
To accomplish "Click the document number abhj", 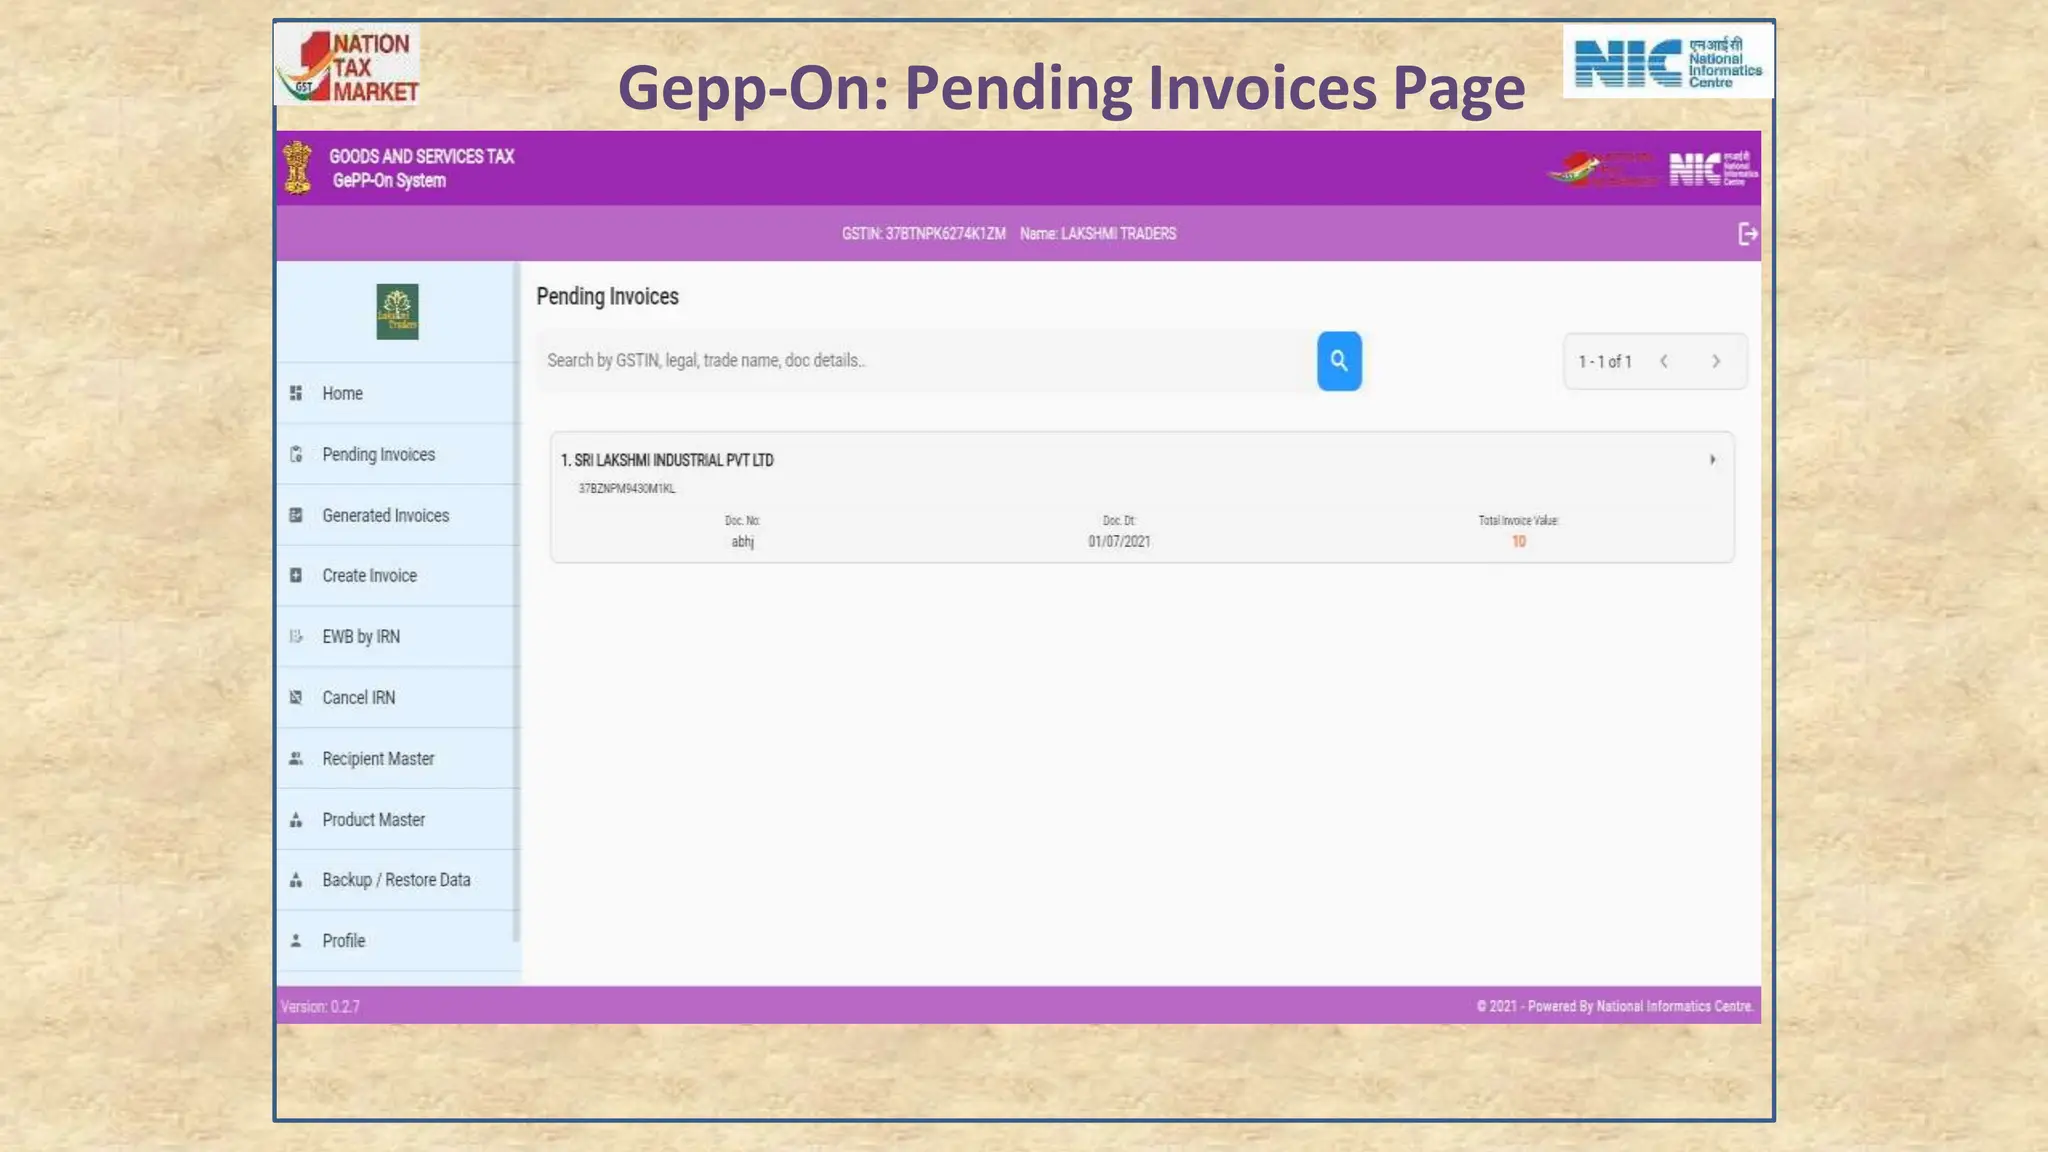I will pyautogui.click(x=742, y=541).
